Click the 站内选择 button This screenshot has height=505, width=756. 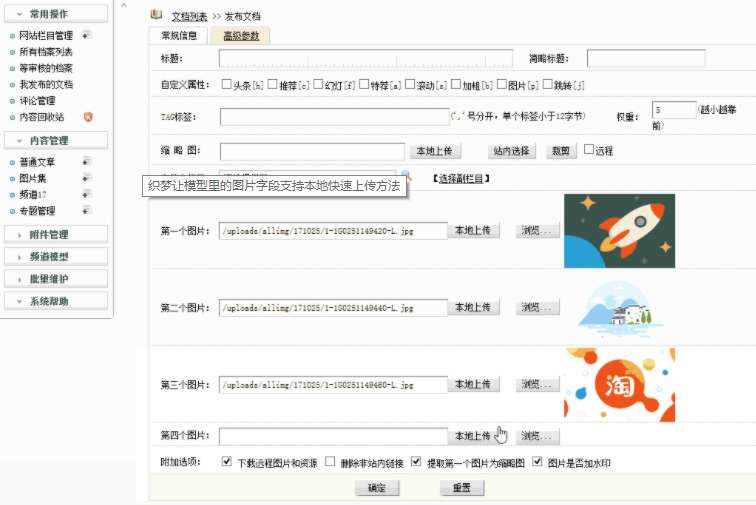512,151
